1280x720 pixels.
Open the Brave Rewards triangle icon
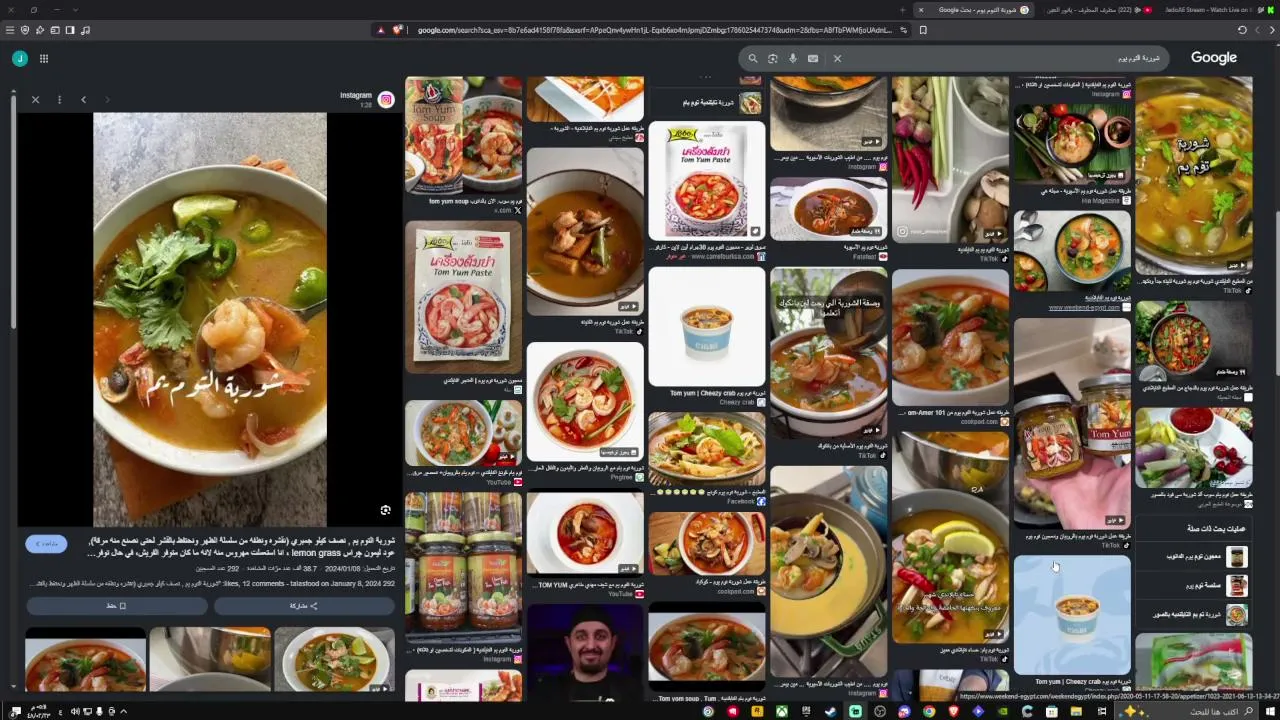[x=381, y=30]
